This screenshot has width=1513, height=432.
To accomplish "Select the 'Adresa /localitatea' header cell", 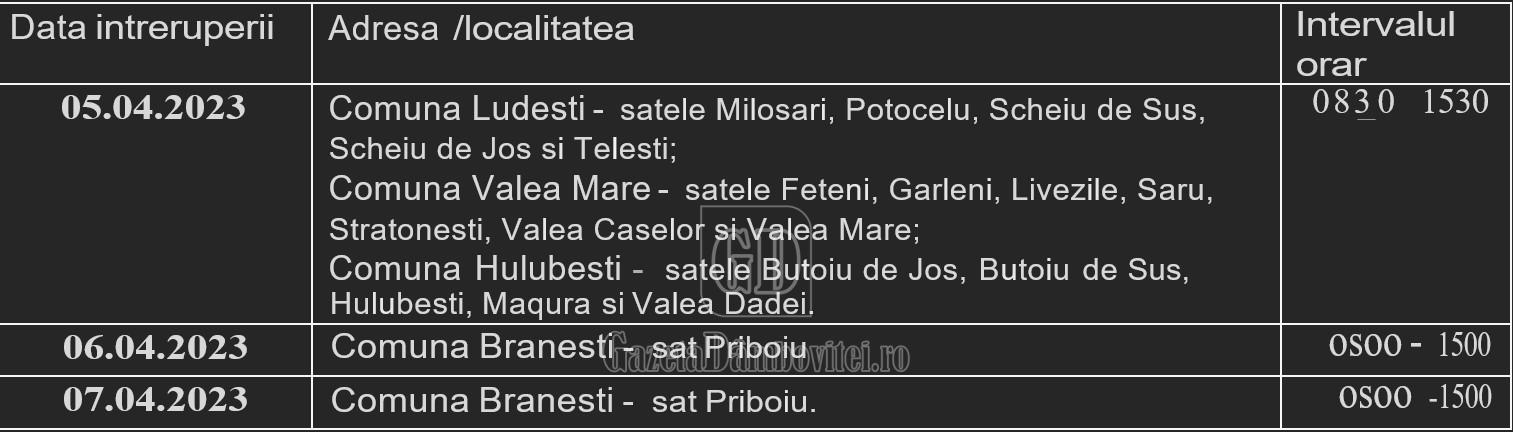I will (481, 28).
